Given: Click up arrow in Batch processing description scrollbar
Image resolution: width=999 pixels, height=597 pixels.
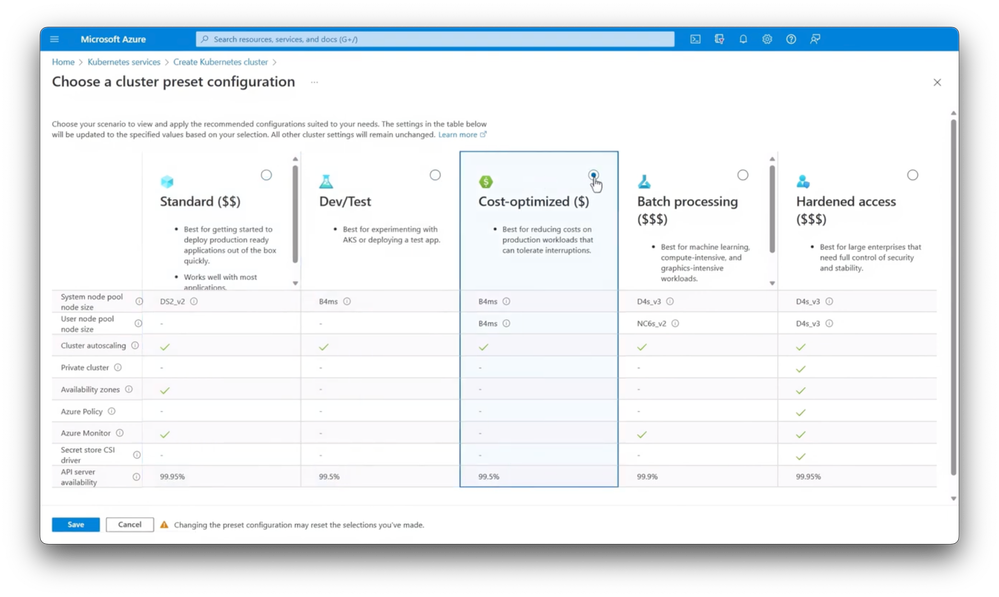Looking at the screenshot, I should tap(772, 159).
